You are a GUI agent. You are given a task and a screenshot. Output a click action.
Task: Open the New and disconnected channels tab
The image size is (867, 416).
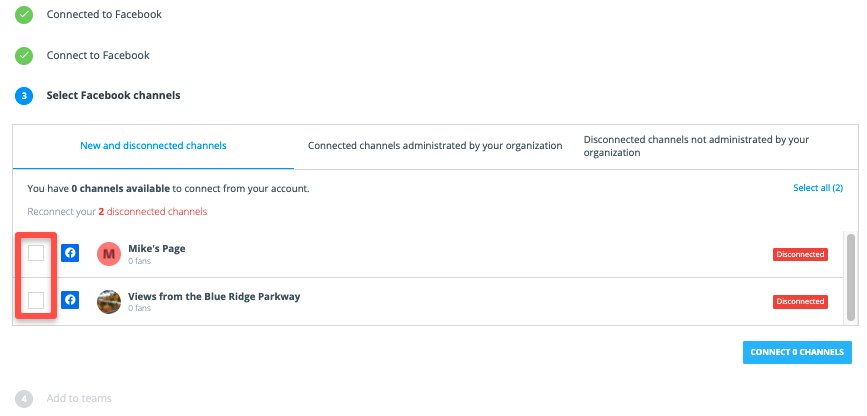pos(153,146)
